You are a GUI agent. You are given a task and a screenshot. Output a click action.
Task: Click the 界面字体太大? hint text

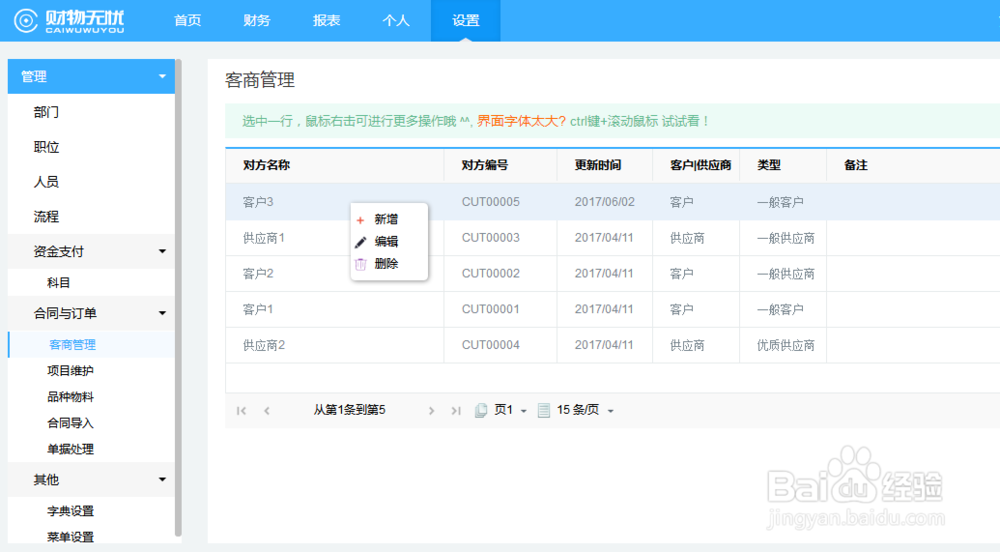point(521,121)
